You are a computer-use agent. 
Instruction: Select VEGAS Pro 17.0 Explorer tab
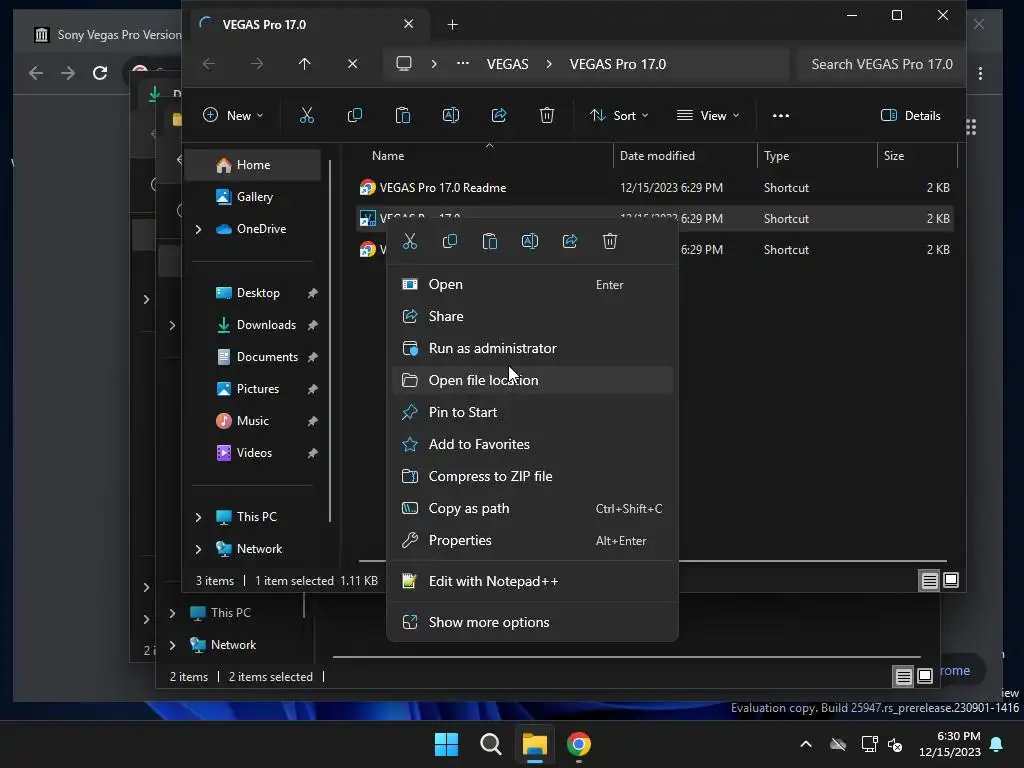(312, 25)
